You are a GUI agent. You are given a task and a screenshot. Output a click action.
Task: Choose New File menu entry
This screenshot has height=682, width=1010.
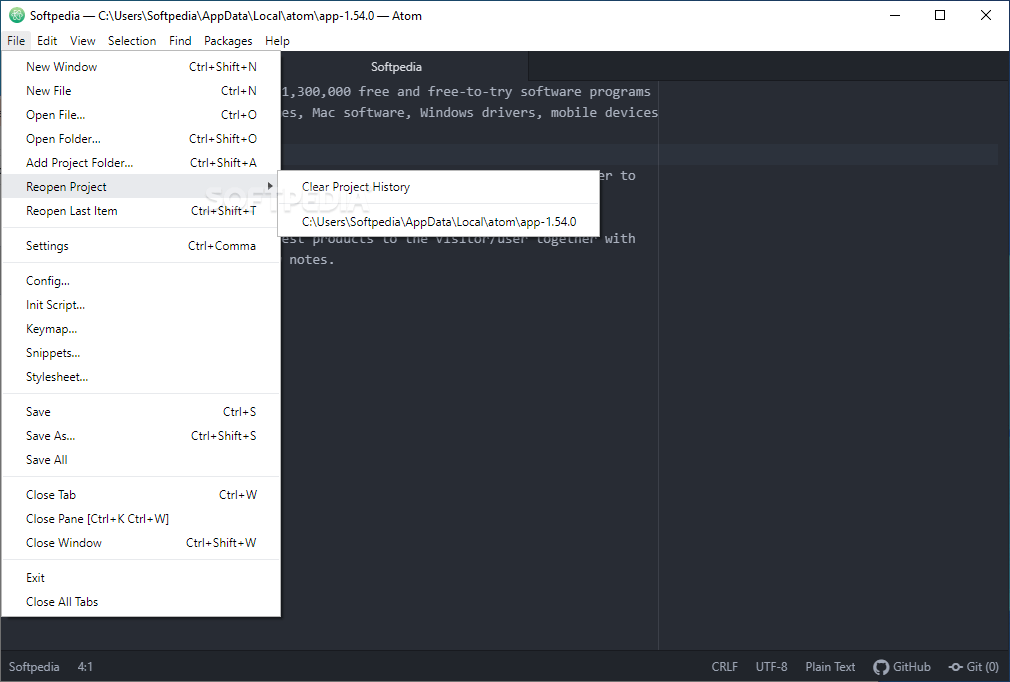pyautogui.click(x=141, y=91)
